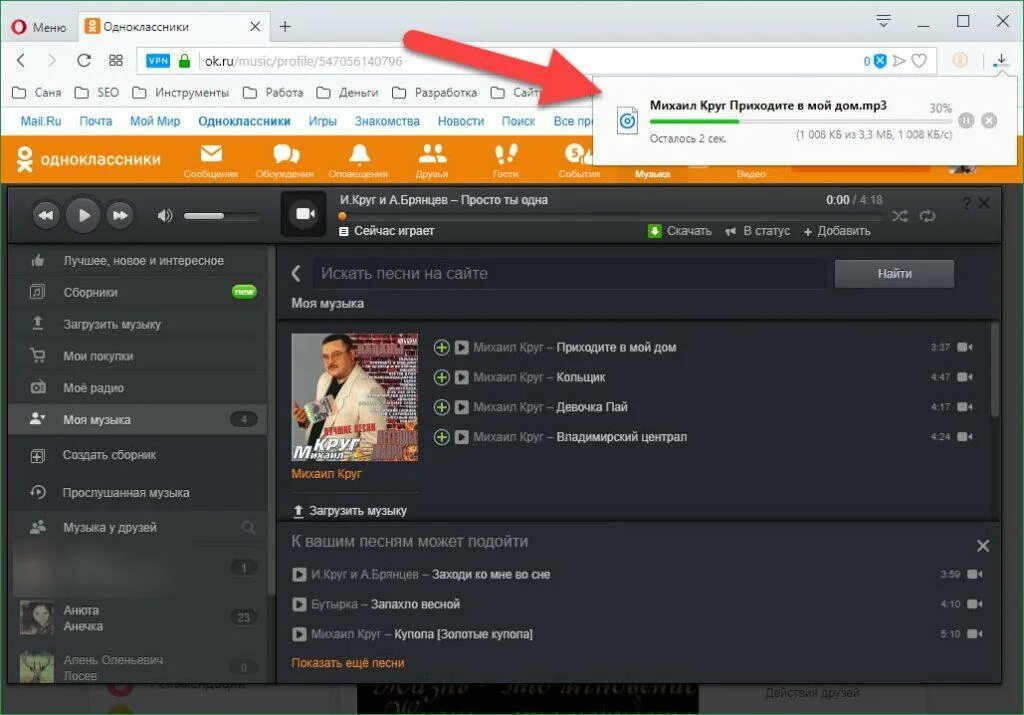Play Михаил Круг – Кольщик
This screenshot has width=1024, height=715.
coord(462,377)
